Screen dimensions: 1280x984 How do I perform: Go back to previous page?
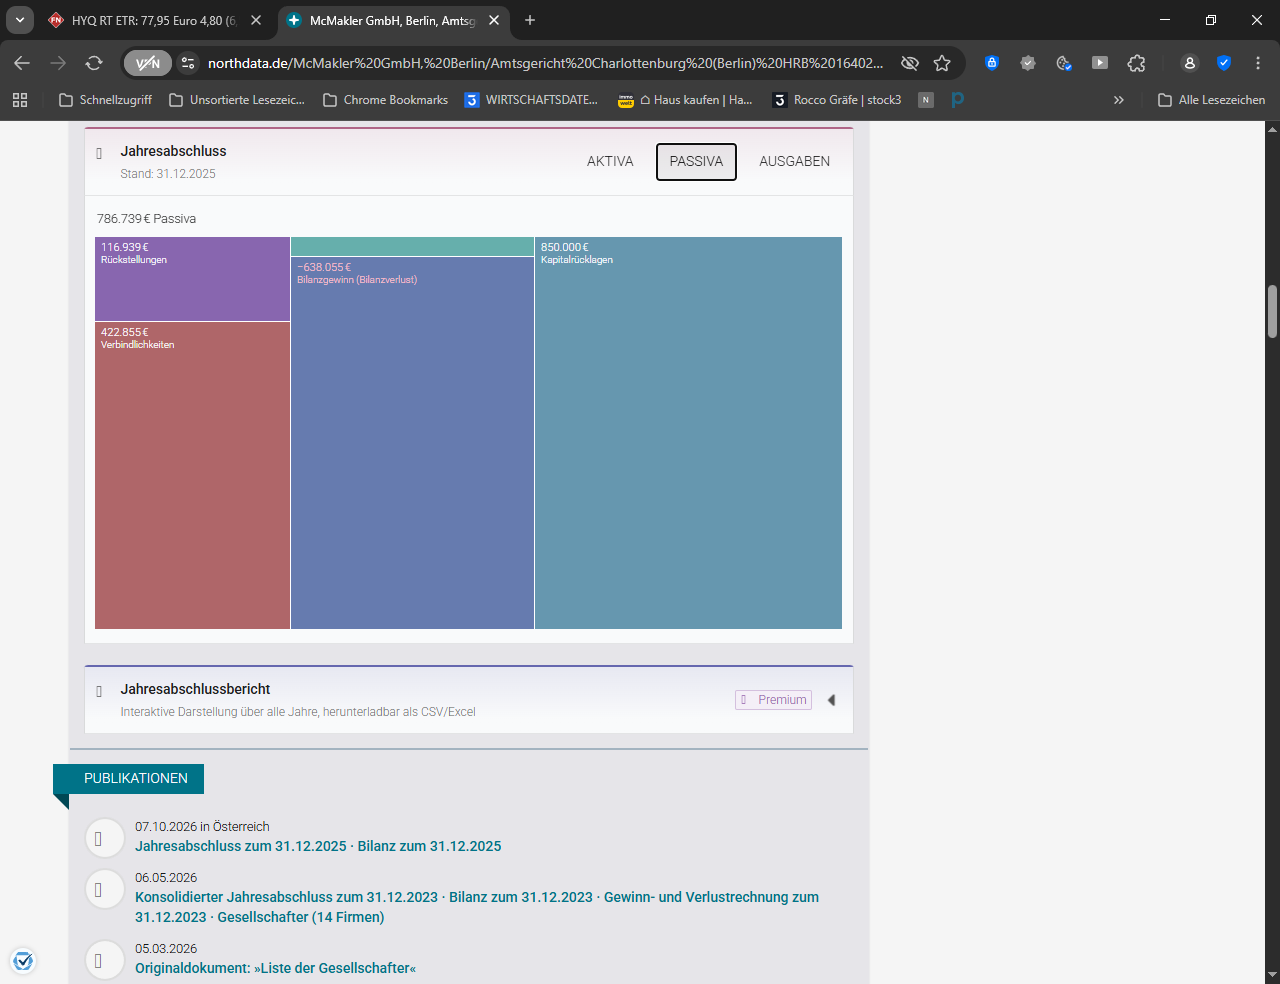tap(22, 63)
